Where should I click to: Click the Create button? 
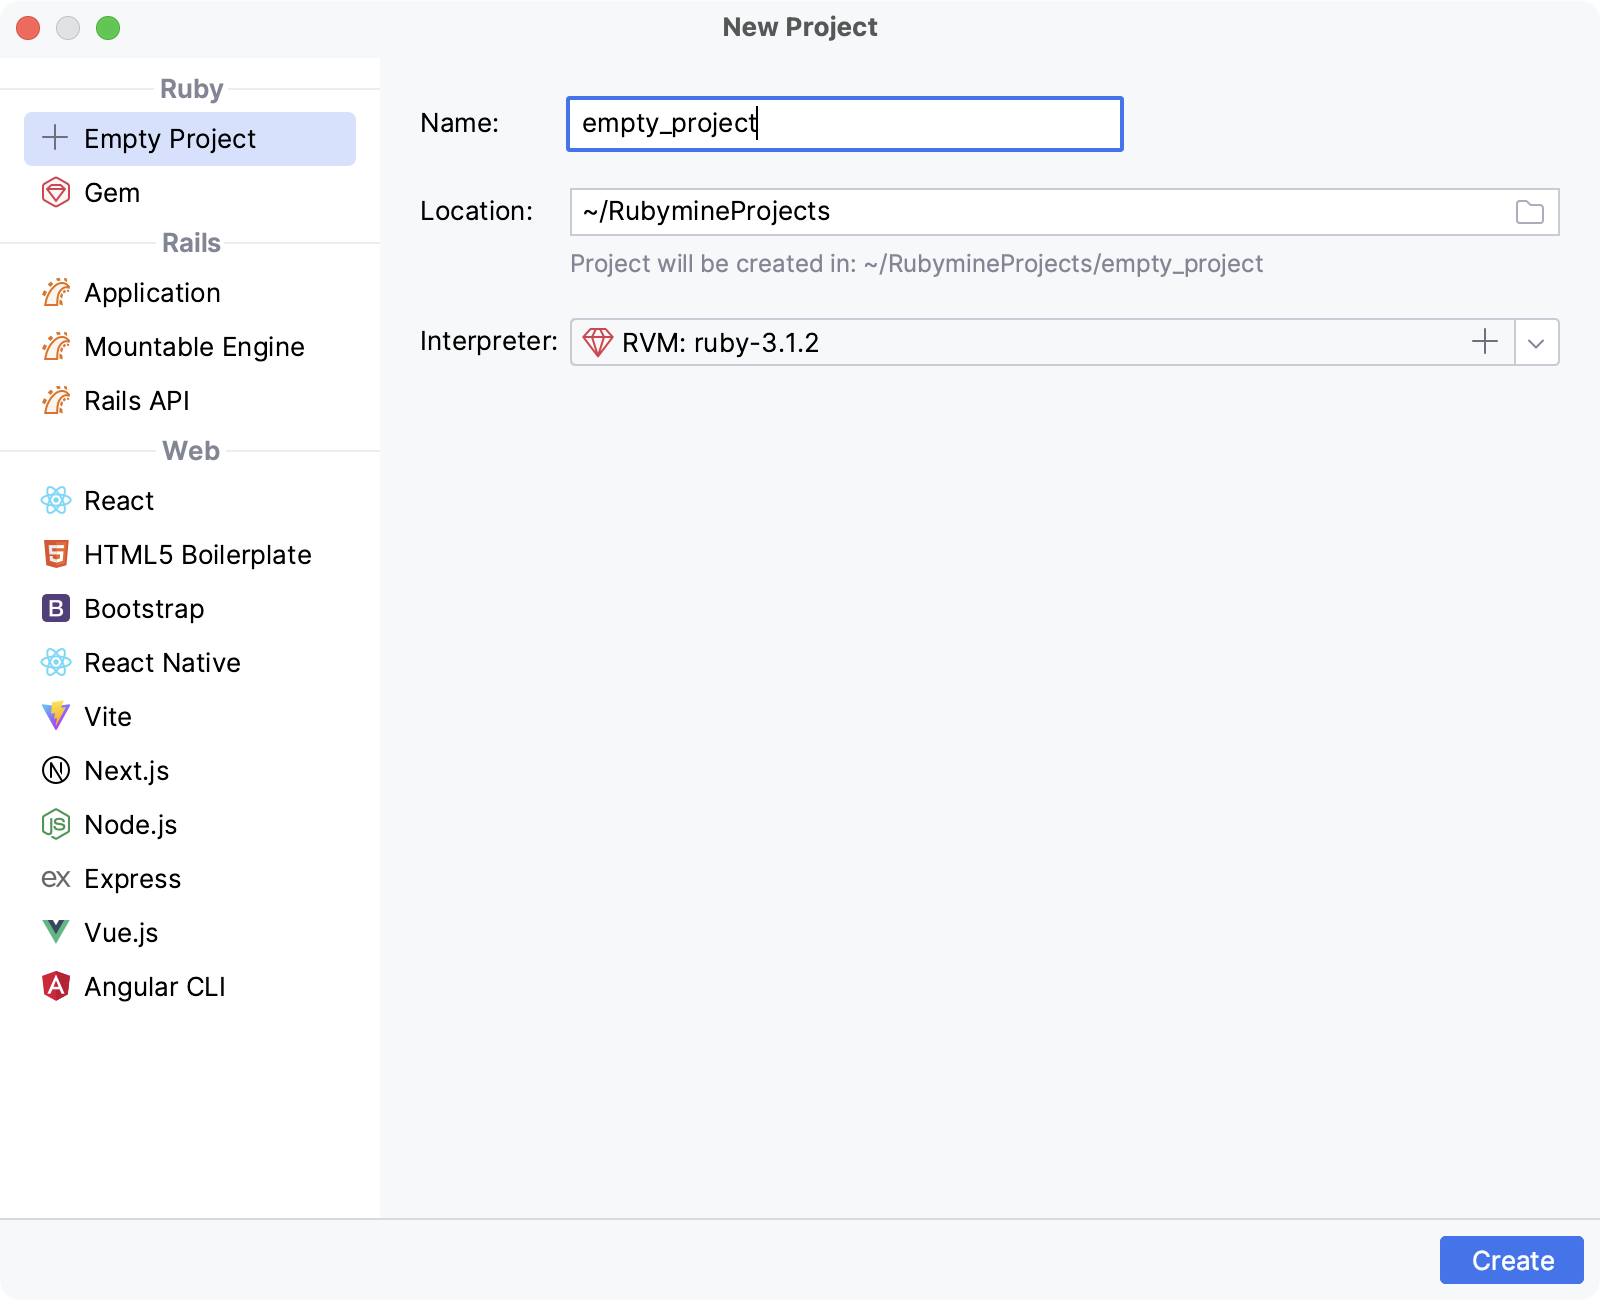click(x=1511, y=1260)
